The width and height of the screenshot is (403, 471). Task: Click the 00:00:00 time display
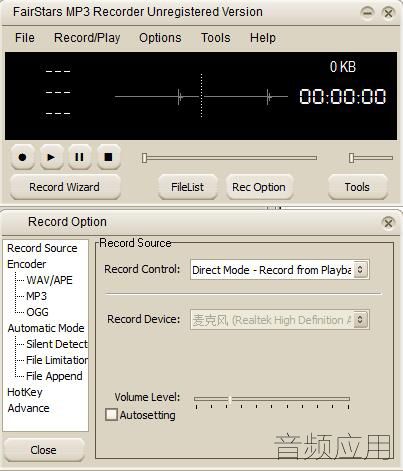343,97
